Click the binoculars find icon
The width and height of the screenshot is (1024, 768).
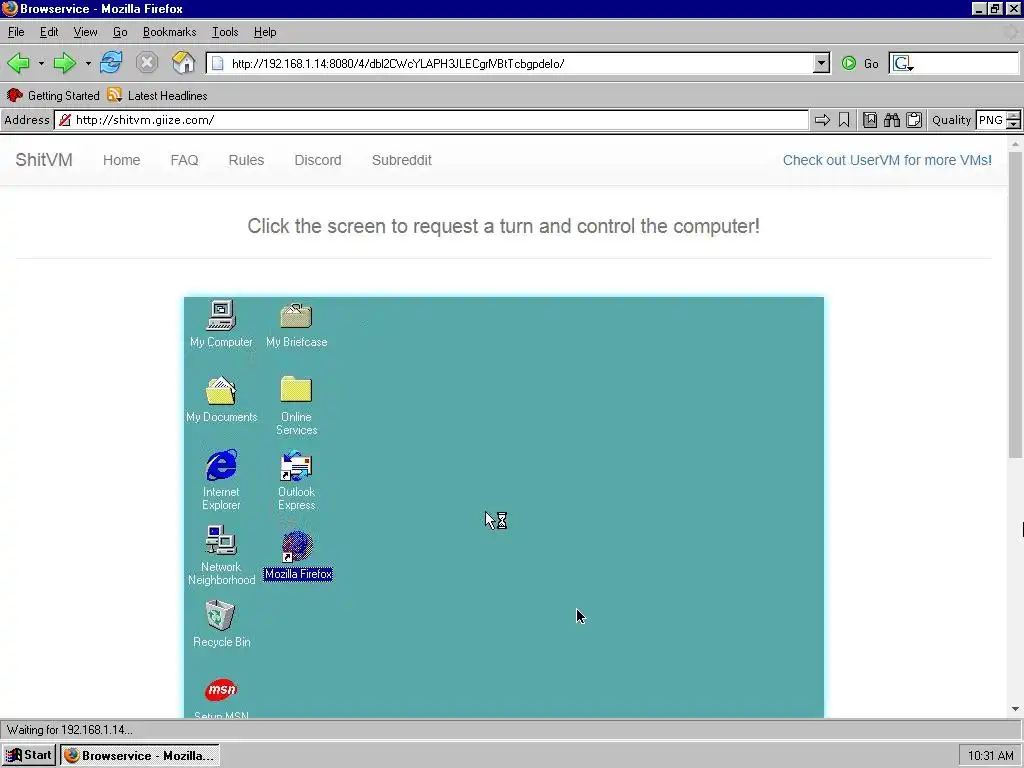[x=892, y=120]
